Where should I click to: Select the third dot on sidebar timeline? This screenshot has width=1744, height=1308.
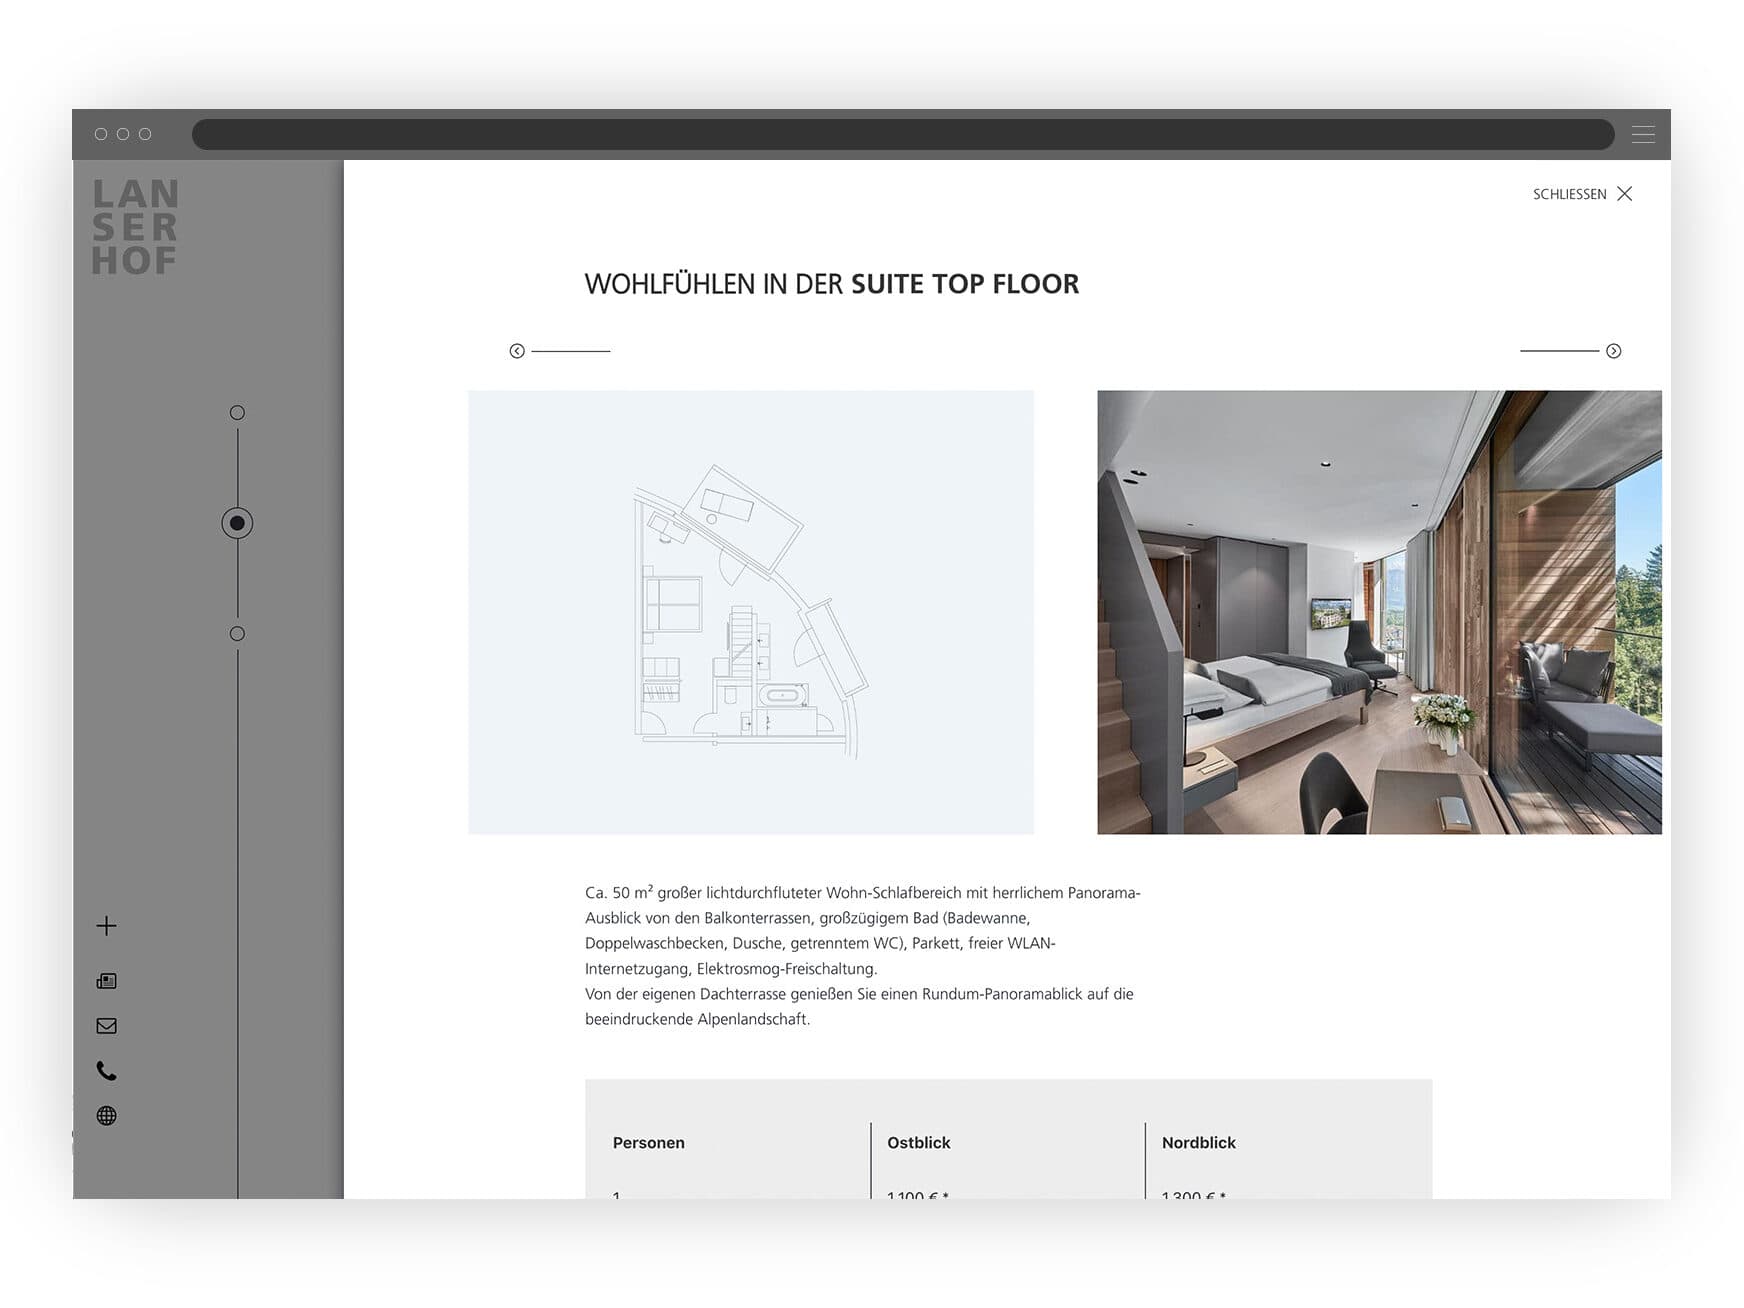point(237,634)
